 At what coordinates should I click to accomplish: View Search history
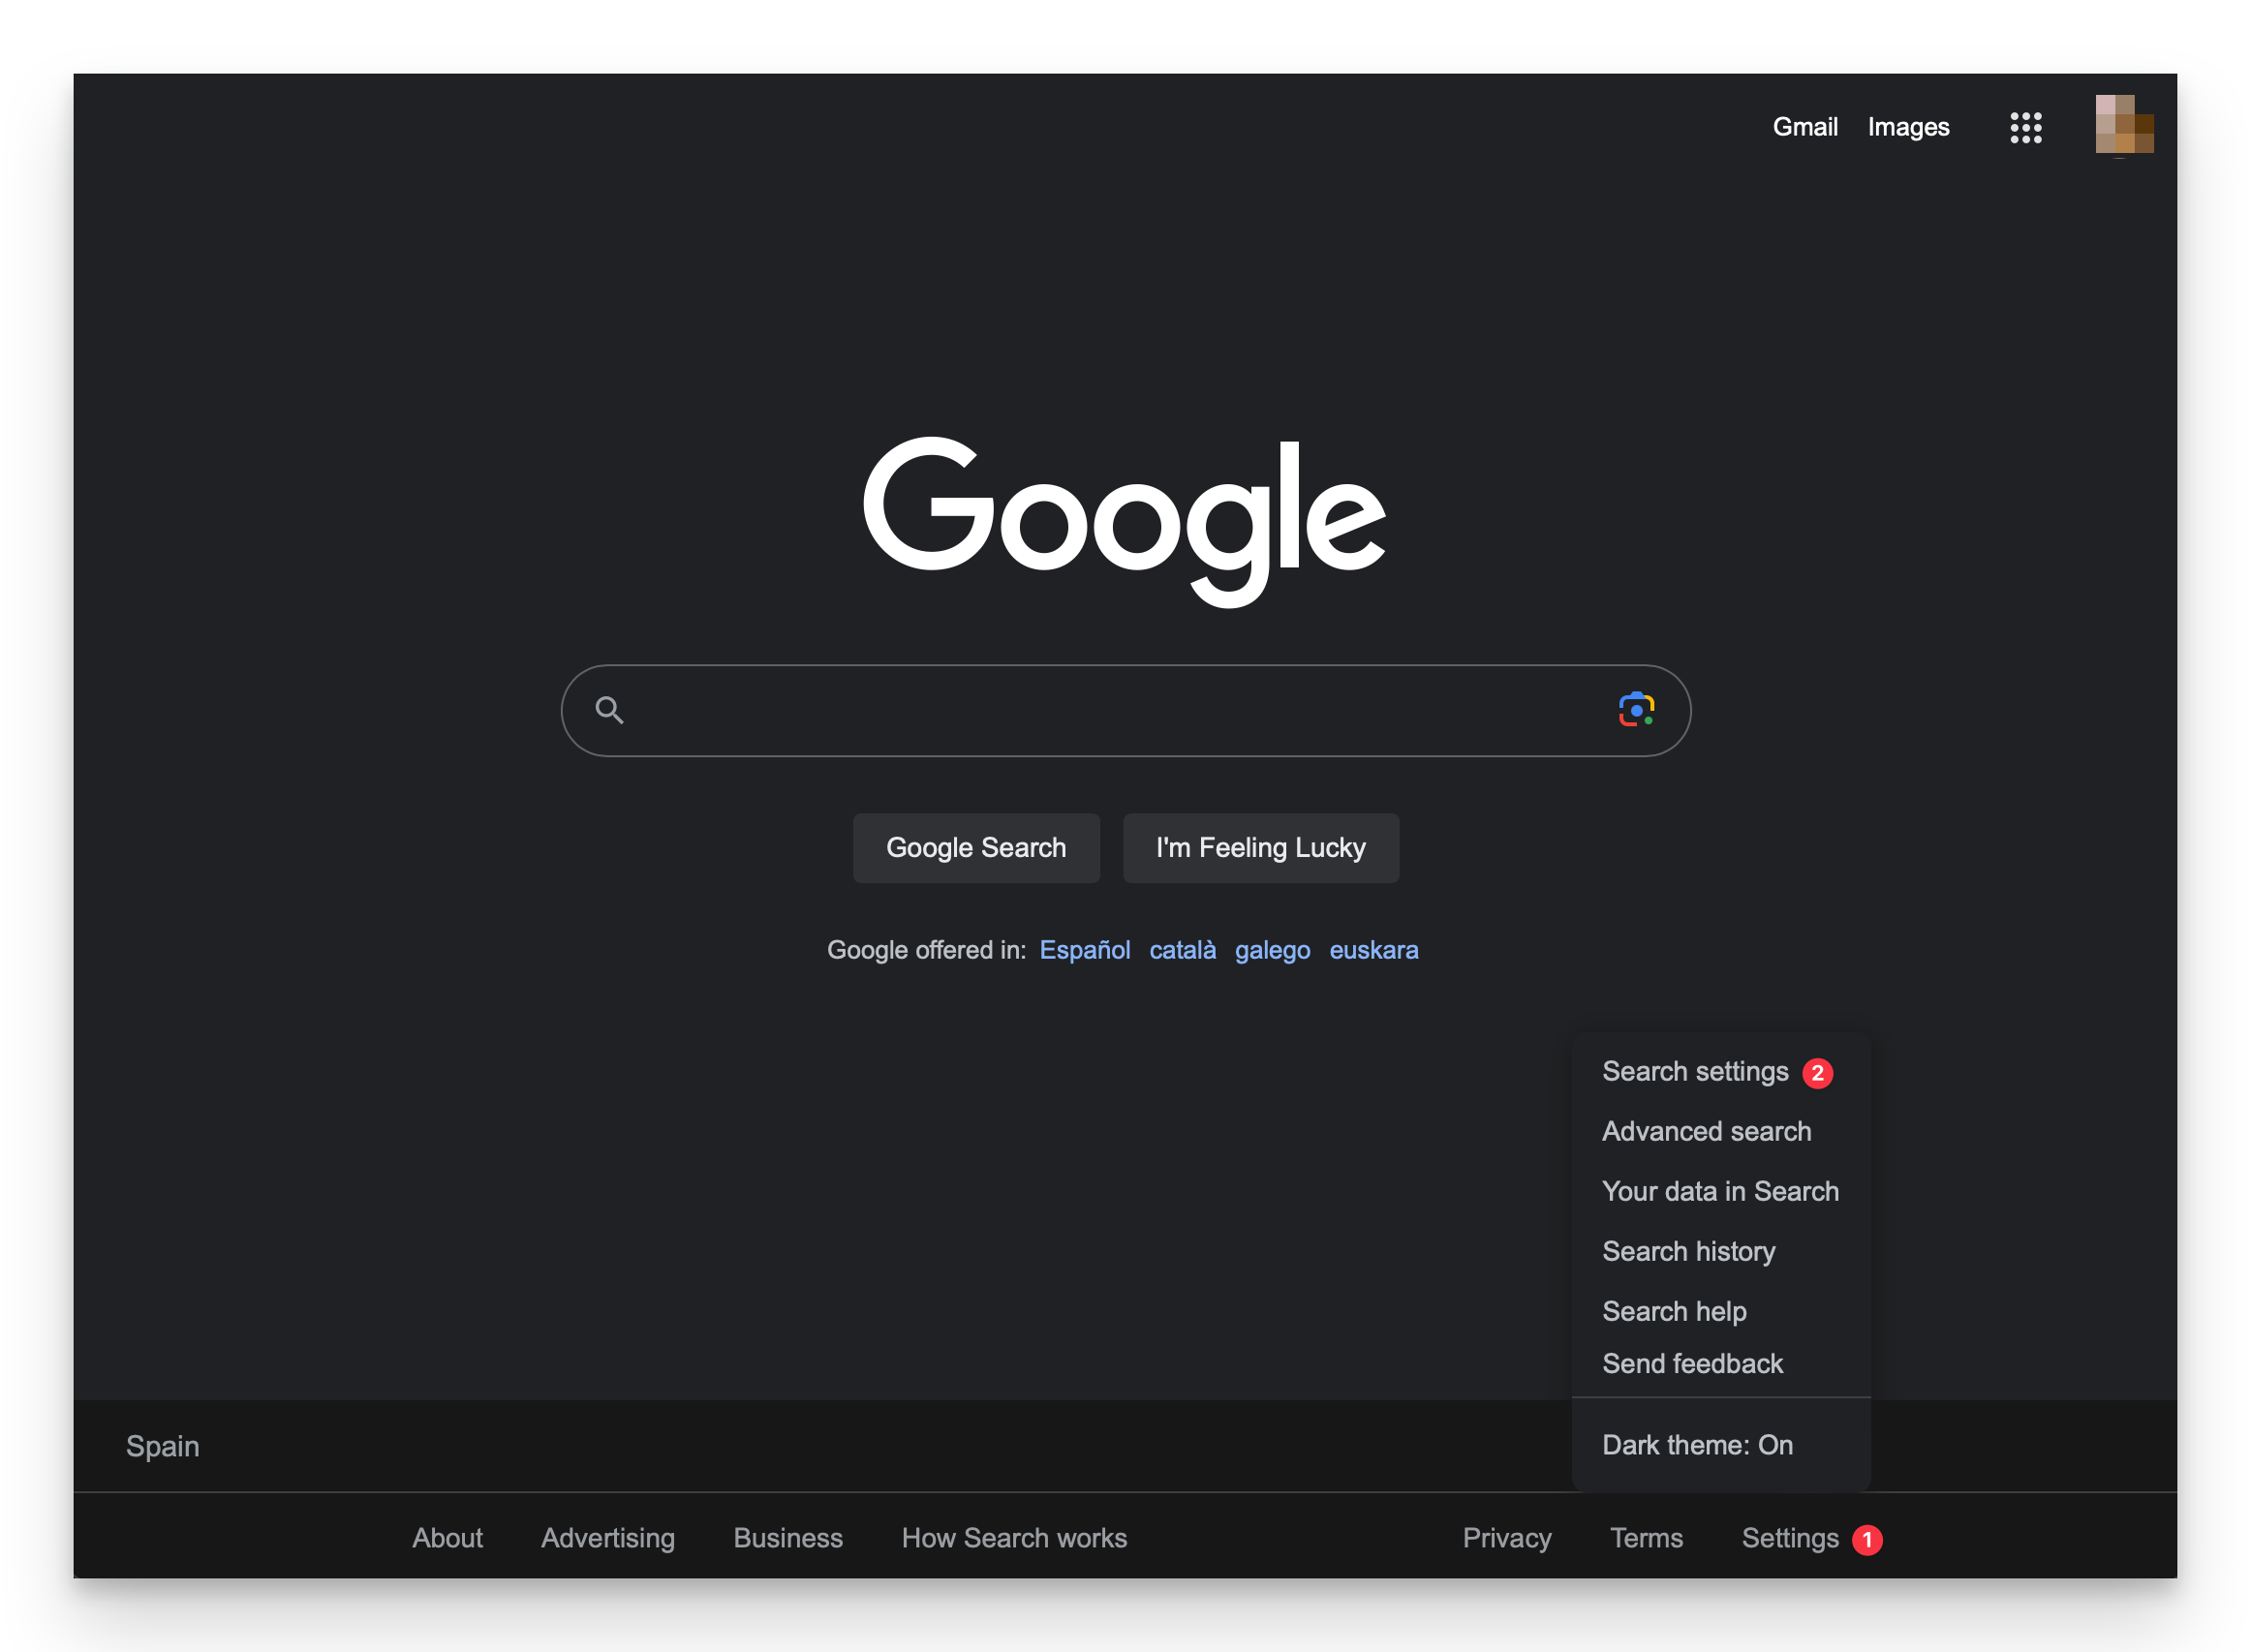click(x=1688, y=1251)
